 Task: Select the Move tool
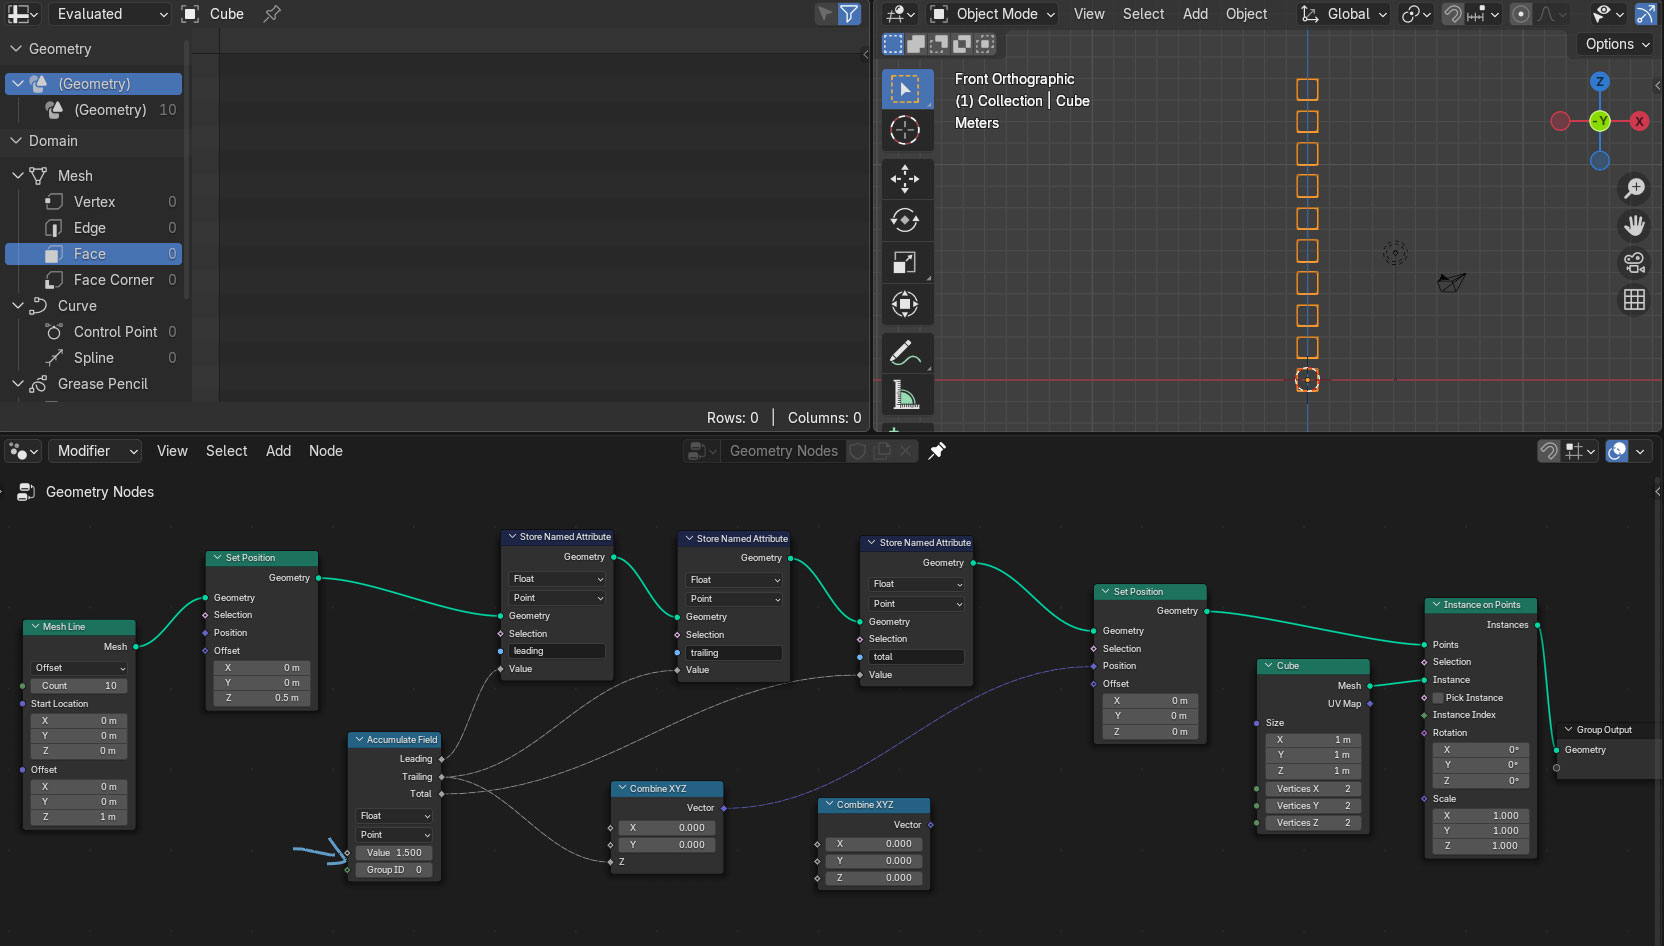tap(905, 179)
